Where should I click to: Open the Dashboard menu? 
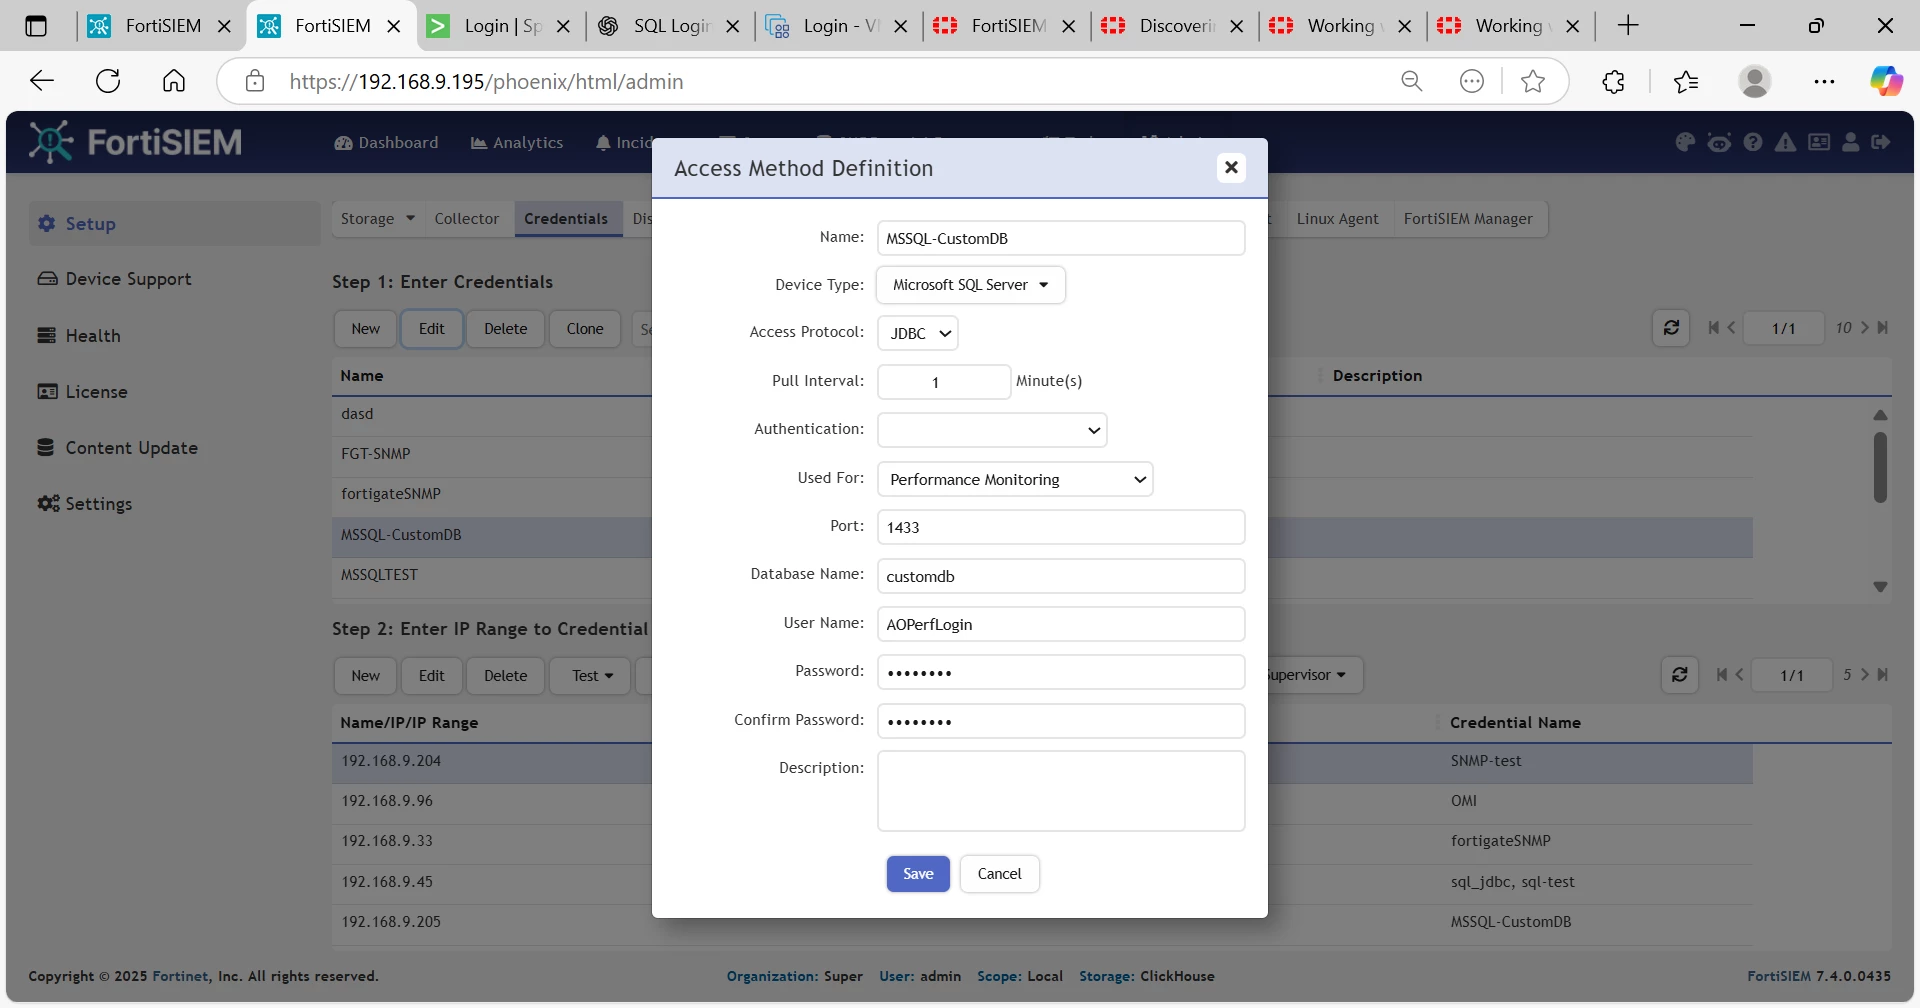pos(386,143)
